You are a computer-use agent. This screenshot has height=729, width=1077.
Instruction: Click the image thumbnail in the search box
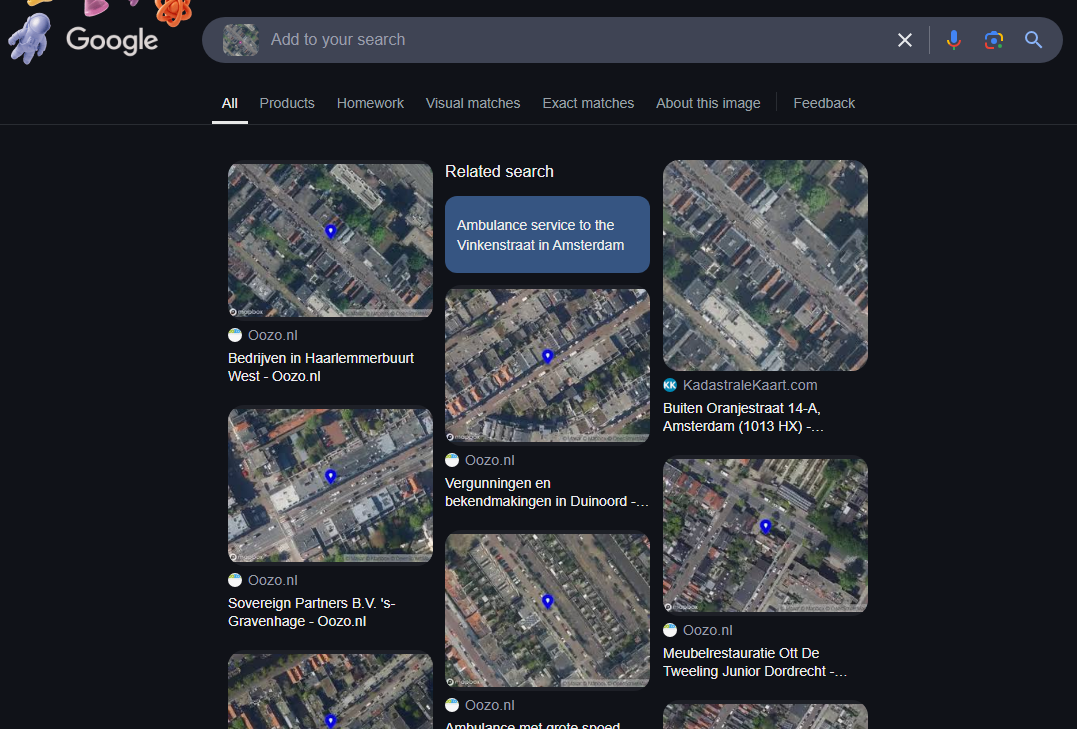click(240, 40)
